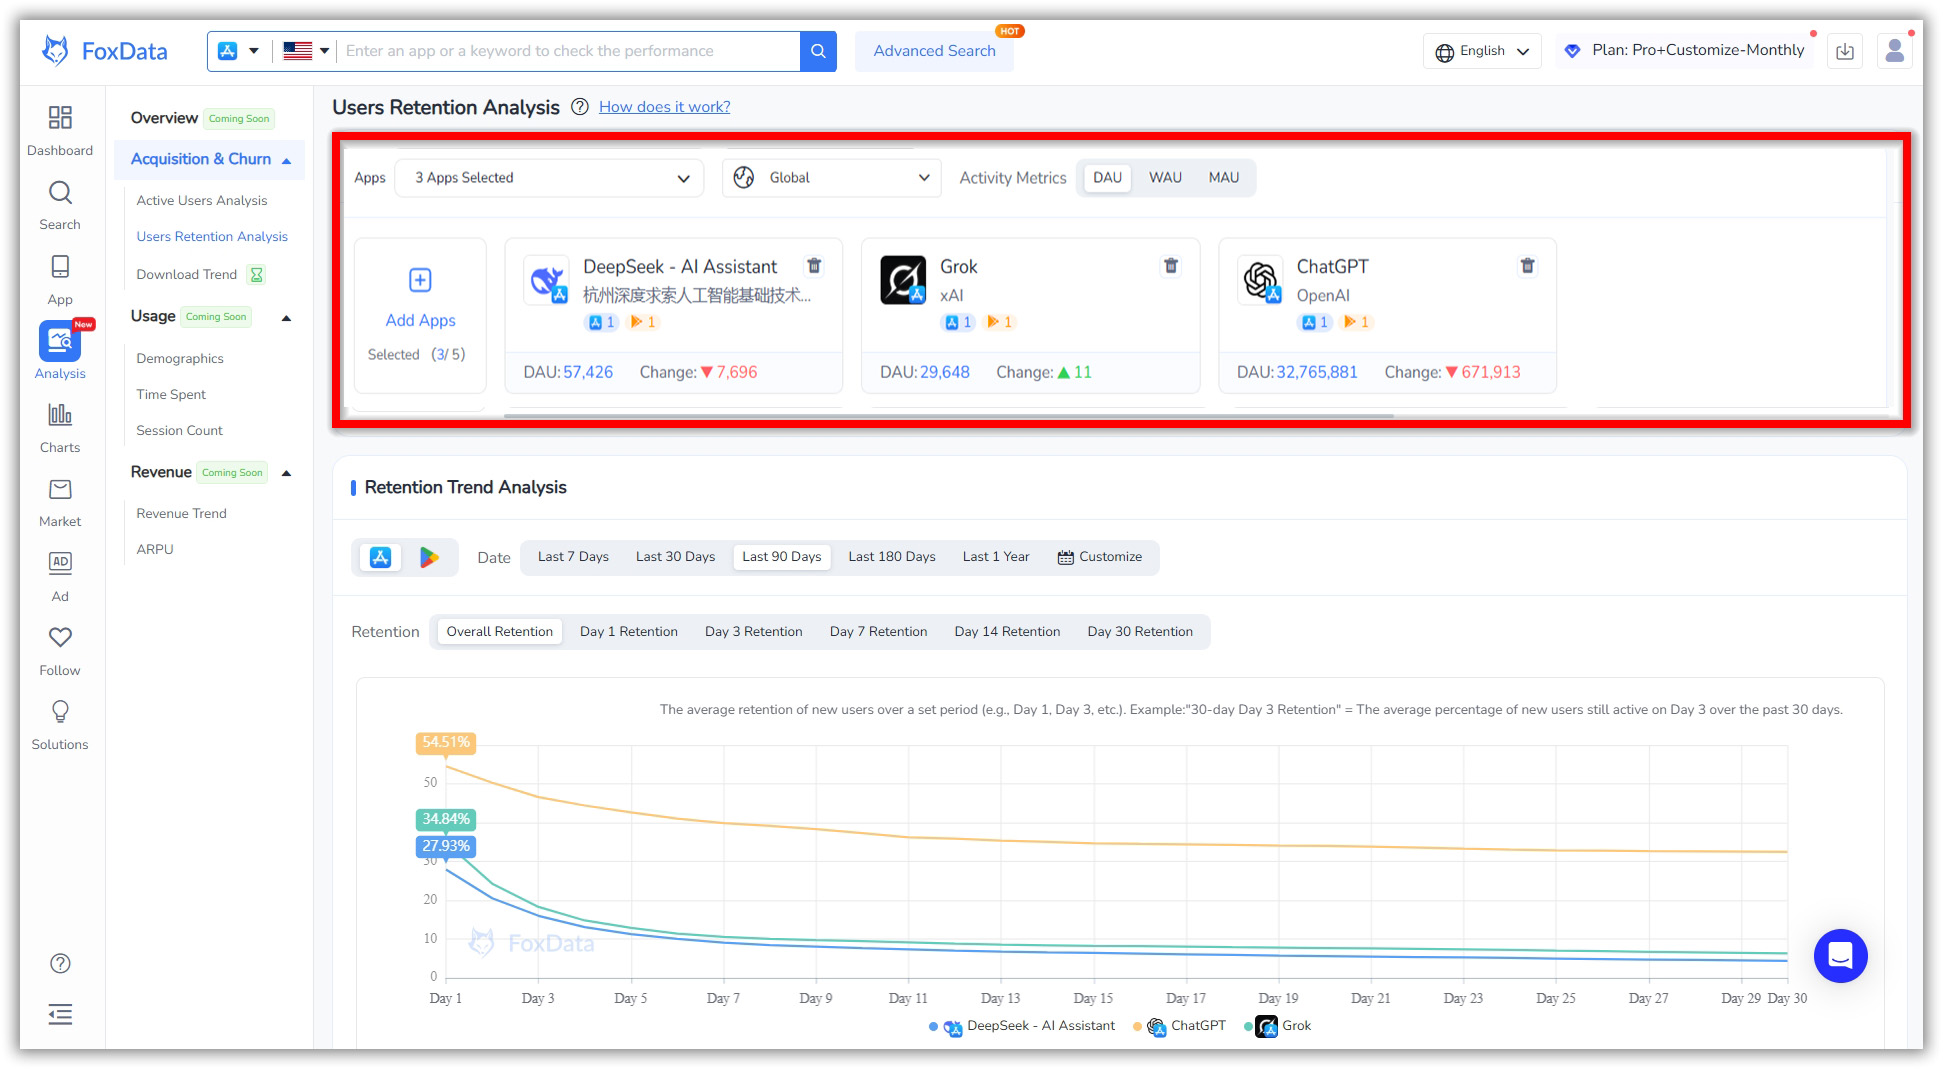Select the Day 3 Retention tab
This screenshot has width=1943, height=1069.
754,632
